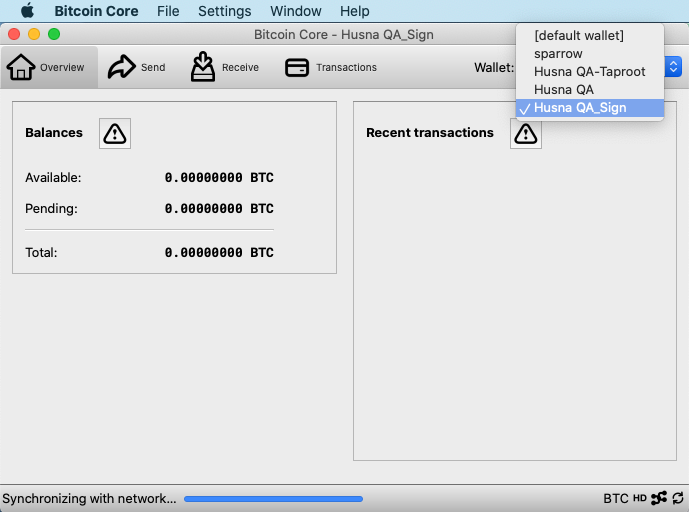
Task: Click the network connections status icon
Action: pyautogui.click(x=659, y=498)
